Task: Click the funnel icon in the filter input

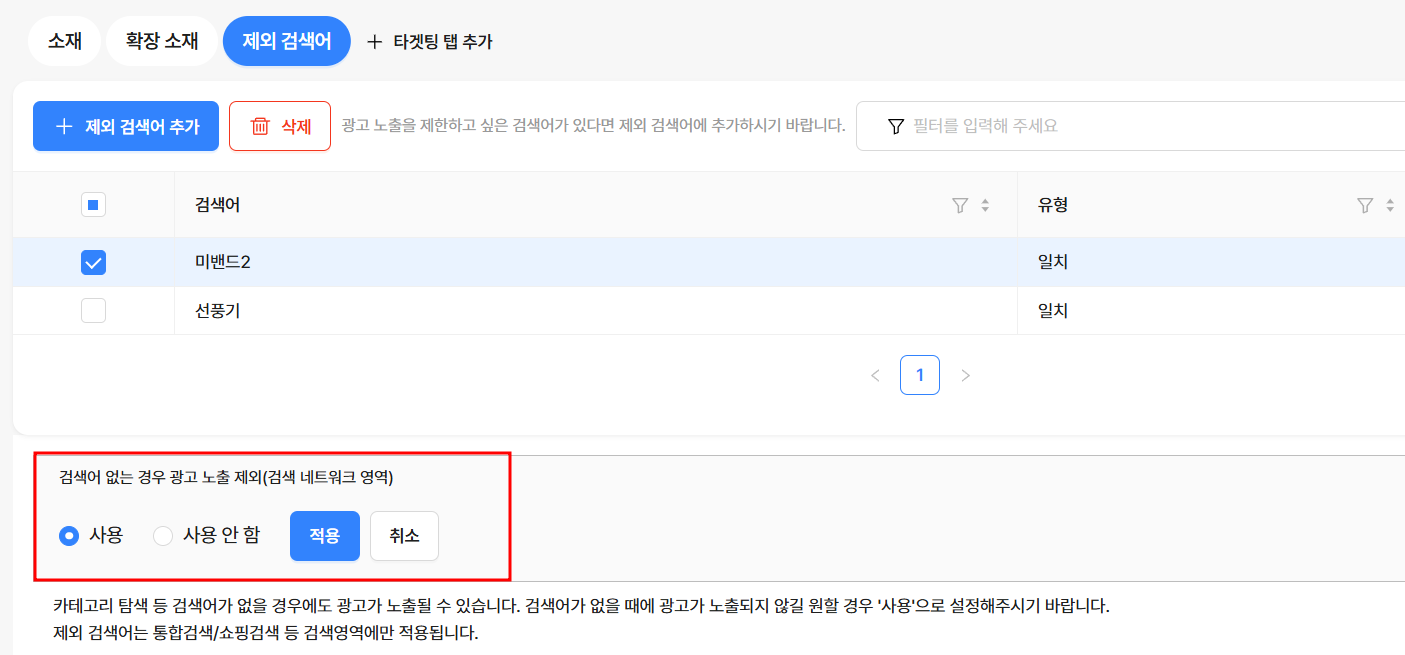Action: click(896, 126)
